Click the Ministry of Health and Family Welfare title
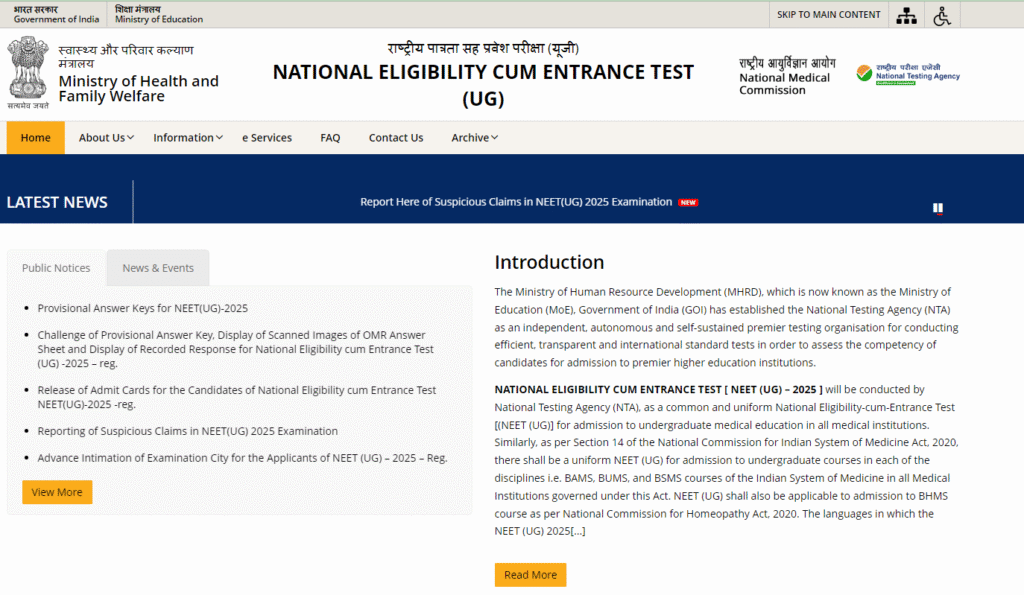 pyautogui.click(x=138, y=88)
